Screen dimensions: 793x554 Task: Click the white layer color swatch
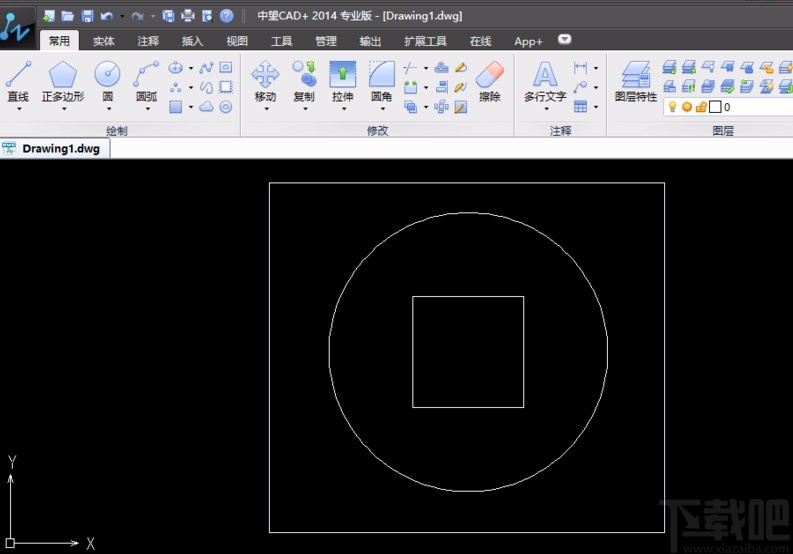(x=715, y=107)
